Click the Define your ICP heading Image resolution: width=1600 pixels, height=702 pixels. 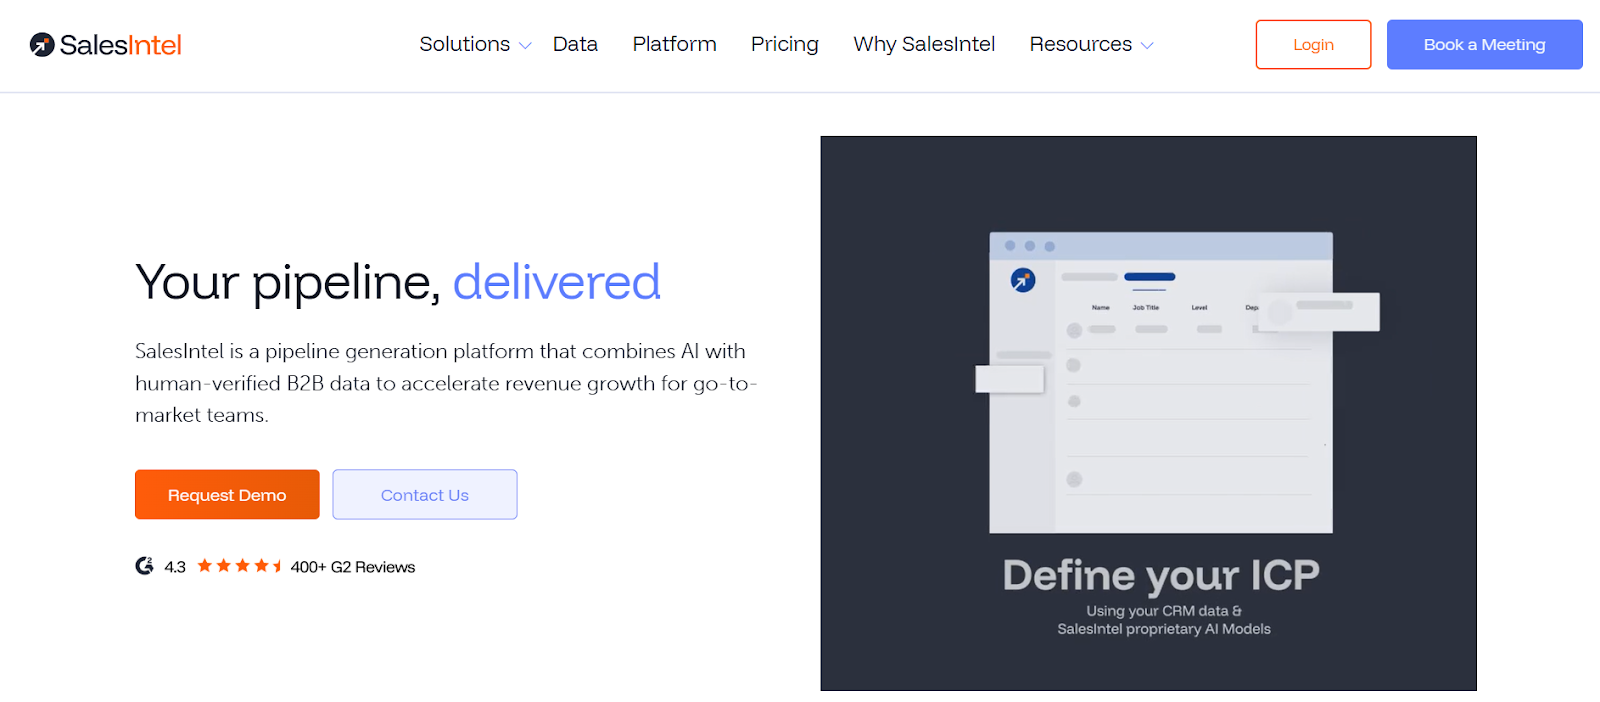tap(1161, 575)
